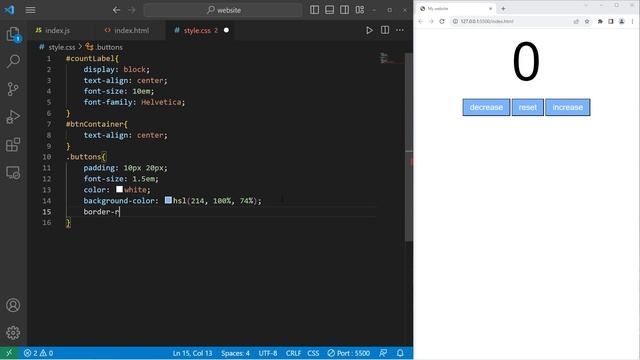640x360 pixels.
Task: Open the Accounts menu icon
Action: [x=13, y=305]
